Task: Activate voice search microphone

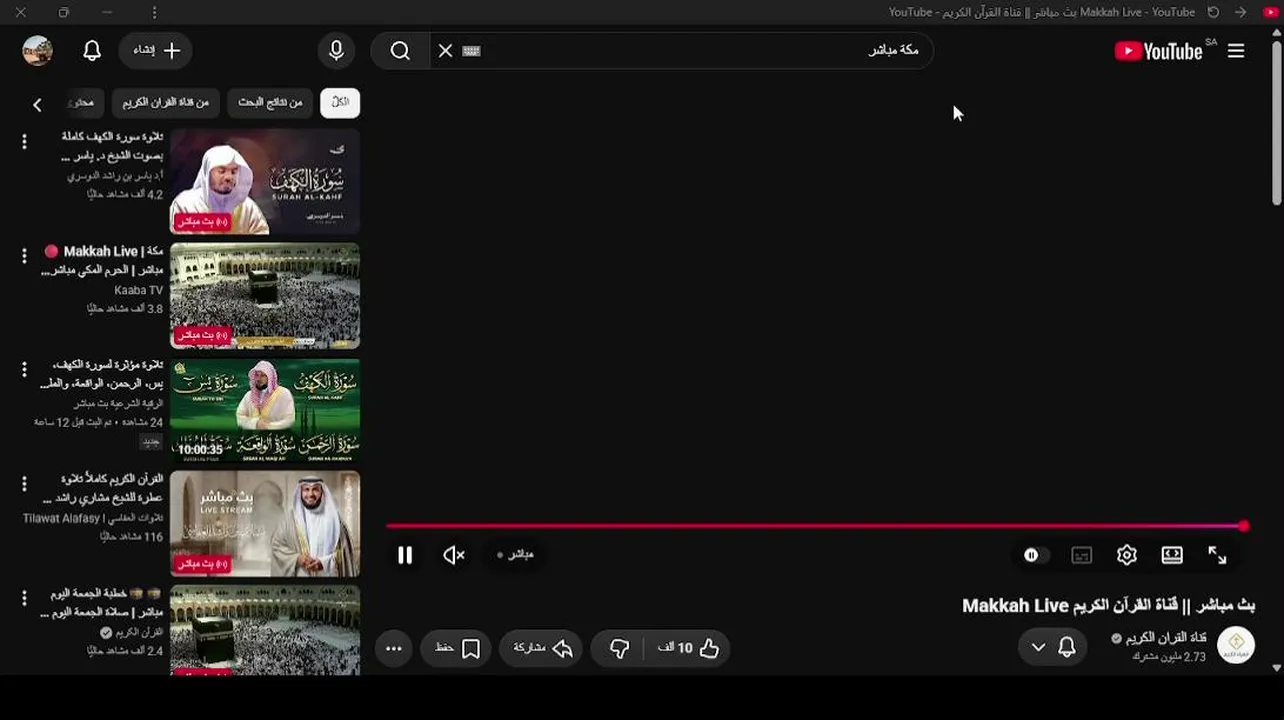Action: [x=336, y=51]
